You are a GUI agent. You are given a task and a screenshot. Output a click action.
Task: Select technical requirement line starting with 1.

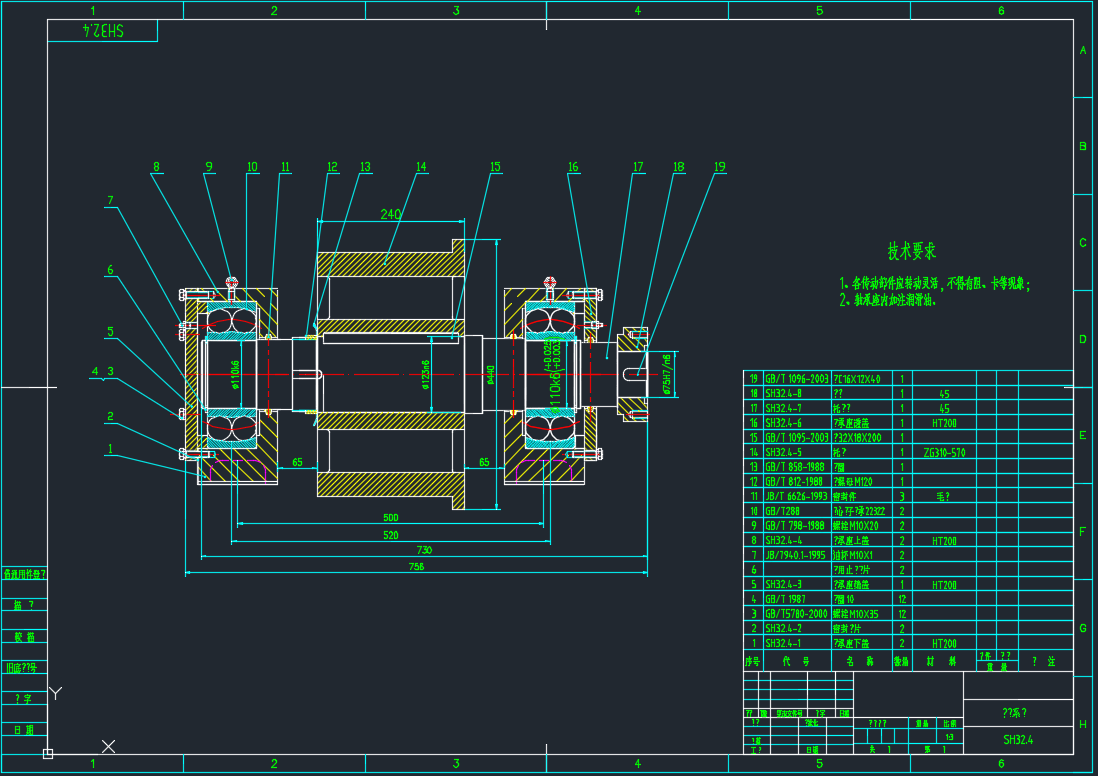pyautogui.click(x=935, y=284)
